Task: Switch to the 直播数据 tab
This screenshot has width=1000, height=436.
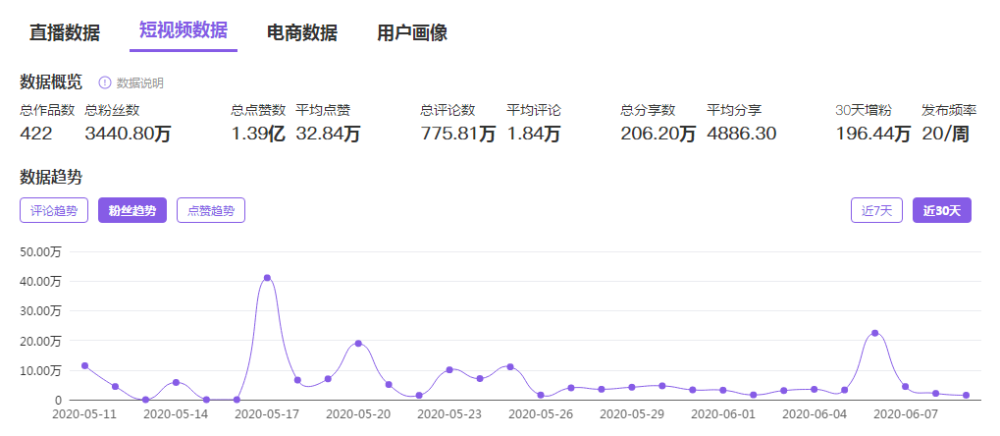Action: [x=64, y=33]
